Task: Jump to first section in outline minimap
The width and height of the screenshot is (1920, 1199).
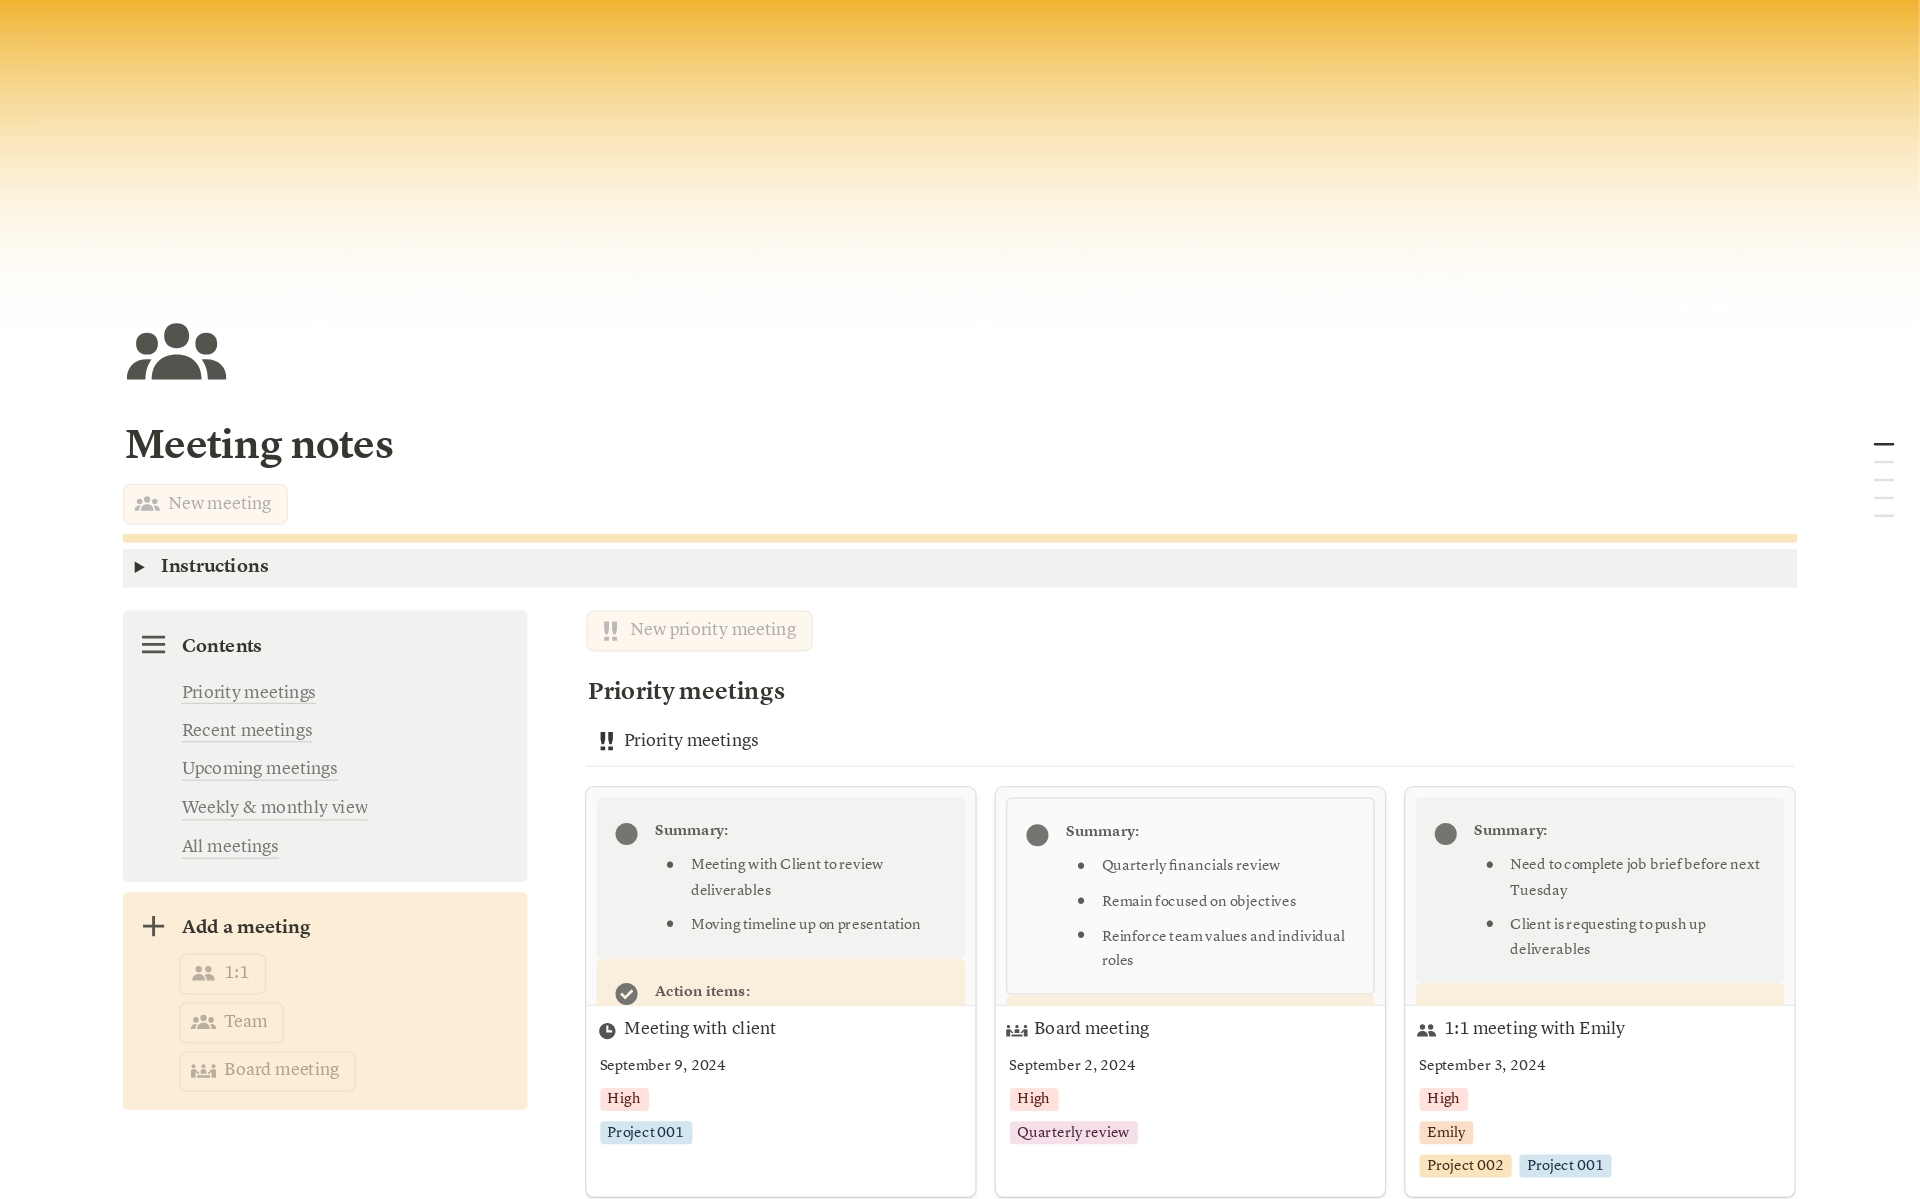Action: (x=1883, y=444)
